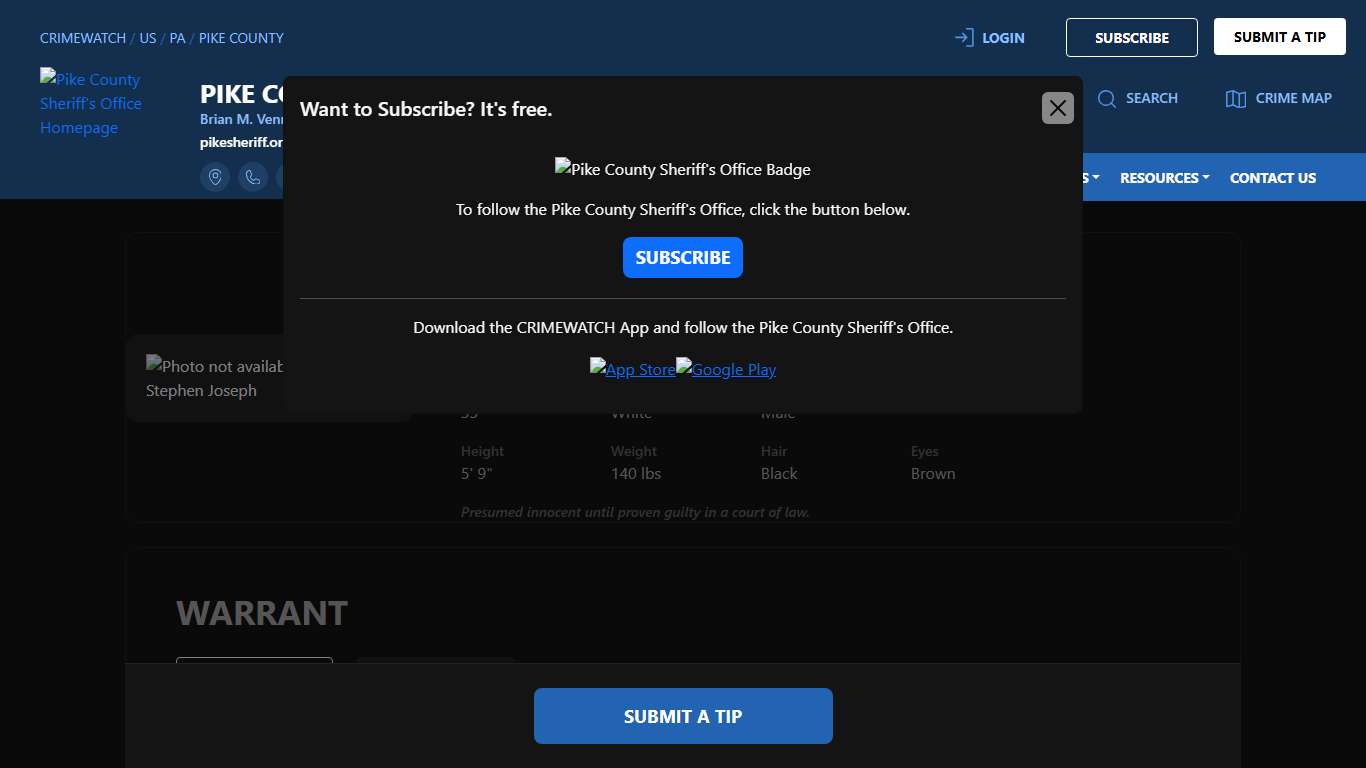Open the Pike County breadcrumb link
The height and width of the screenshot is (768, 1366).
(x=241, y=38)
